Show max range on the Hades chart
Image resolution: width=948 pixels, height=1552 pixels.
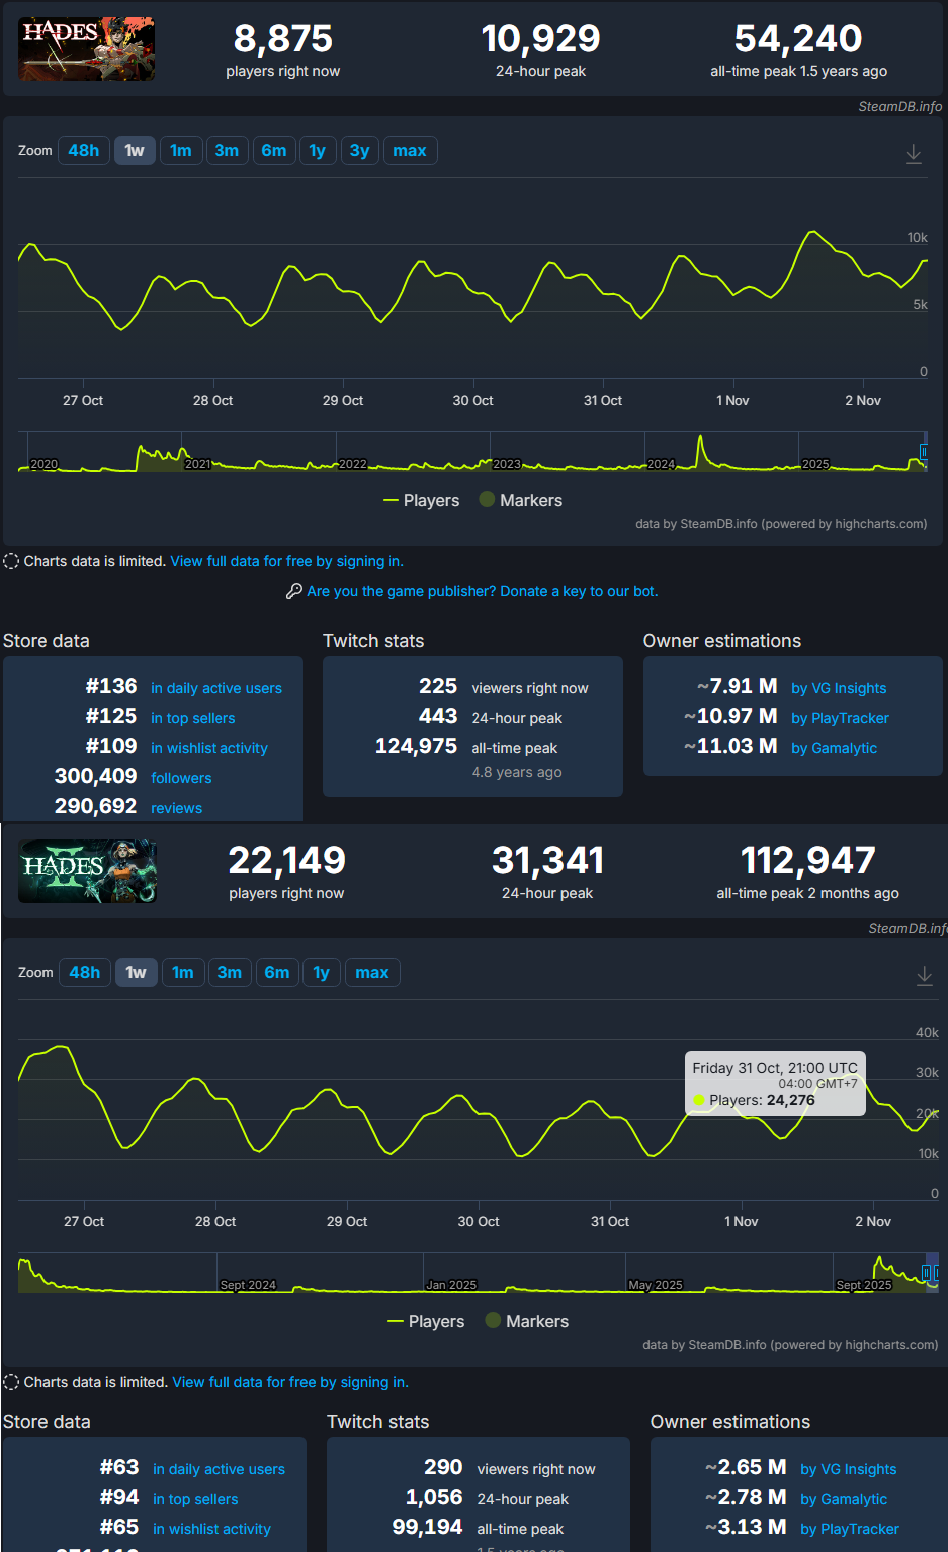tap(410, 150)
